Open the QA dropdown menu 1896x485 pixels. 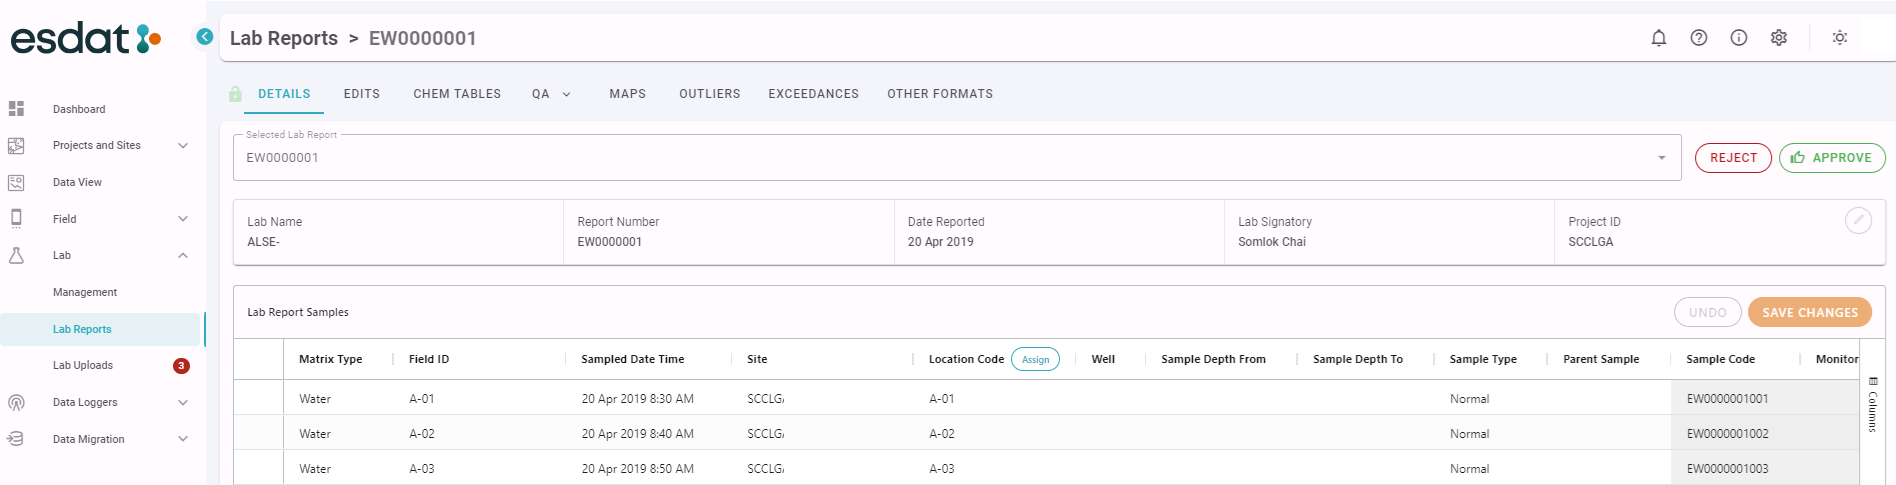pyautogui.click(x=551, y=94)
